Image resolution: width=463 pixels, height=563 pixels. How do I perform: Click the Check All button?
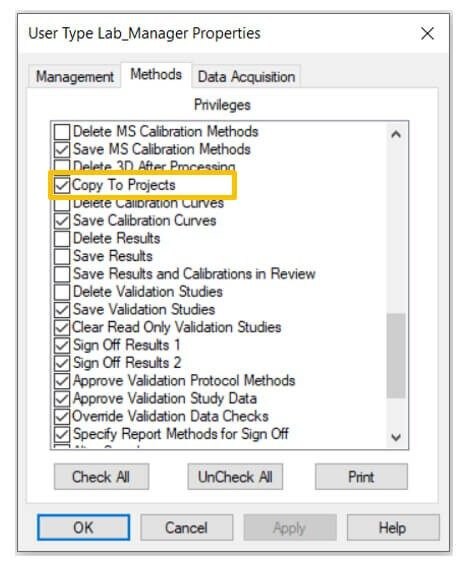(x=101, y=477)
